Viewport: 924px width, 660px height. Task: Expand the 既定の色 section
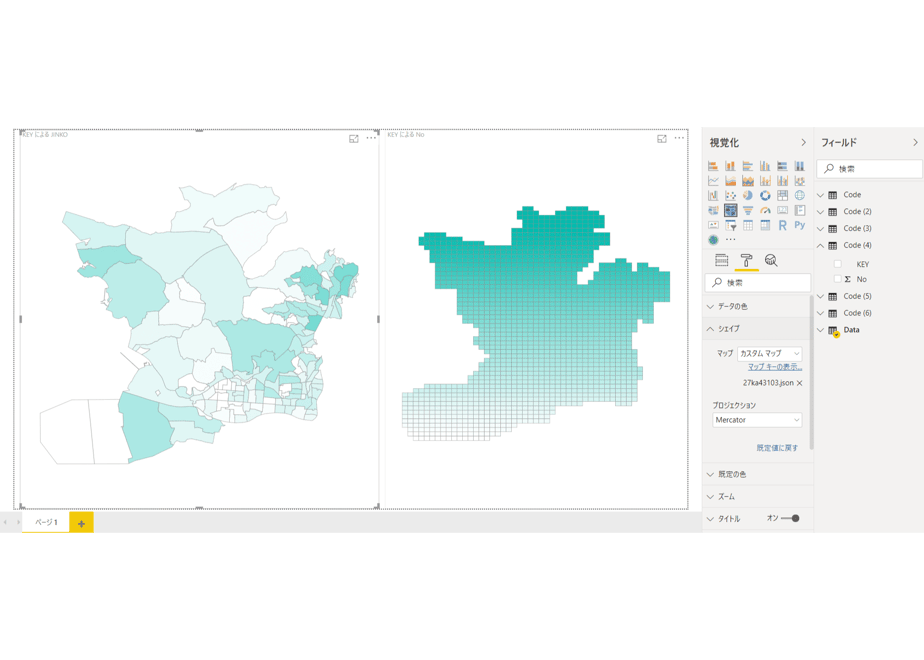[x=757, y=474]
